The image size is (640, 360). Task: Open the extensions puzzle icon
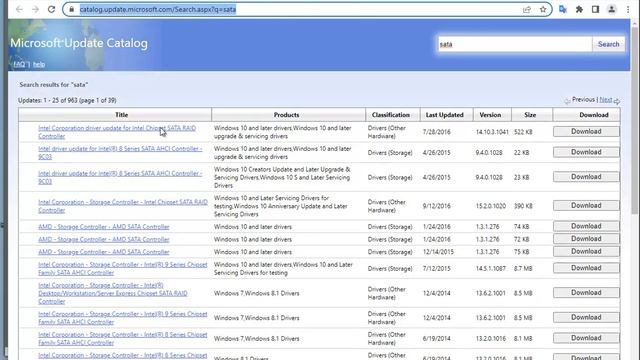coord(579,9)
